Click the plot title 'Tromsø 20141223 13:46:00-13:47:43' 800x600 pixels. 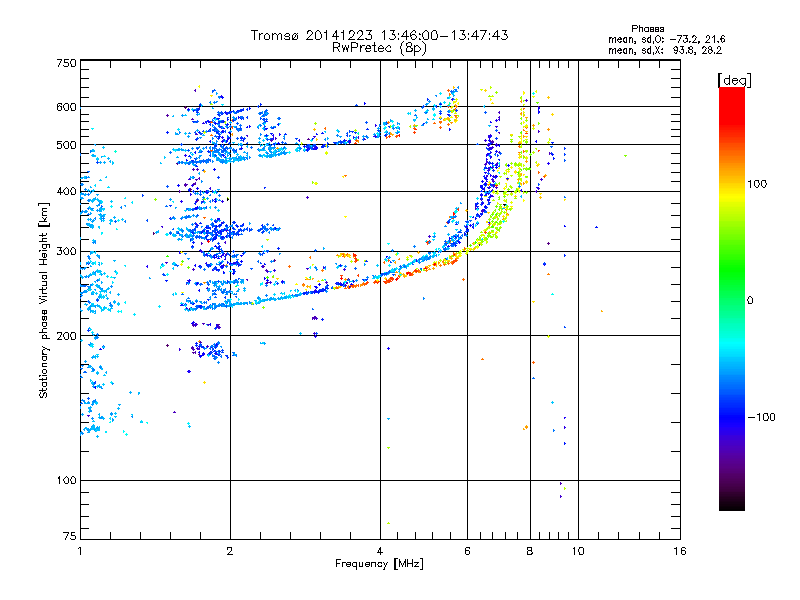pos(379,35)
